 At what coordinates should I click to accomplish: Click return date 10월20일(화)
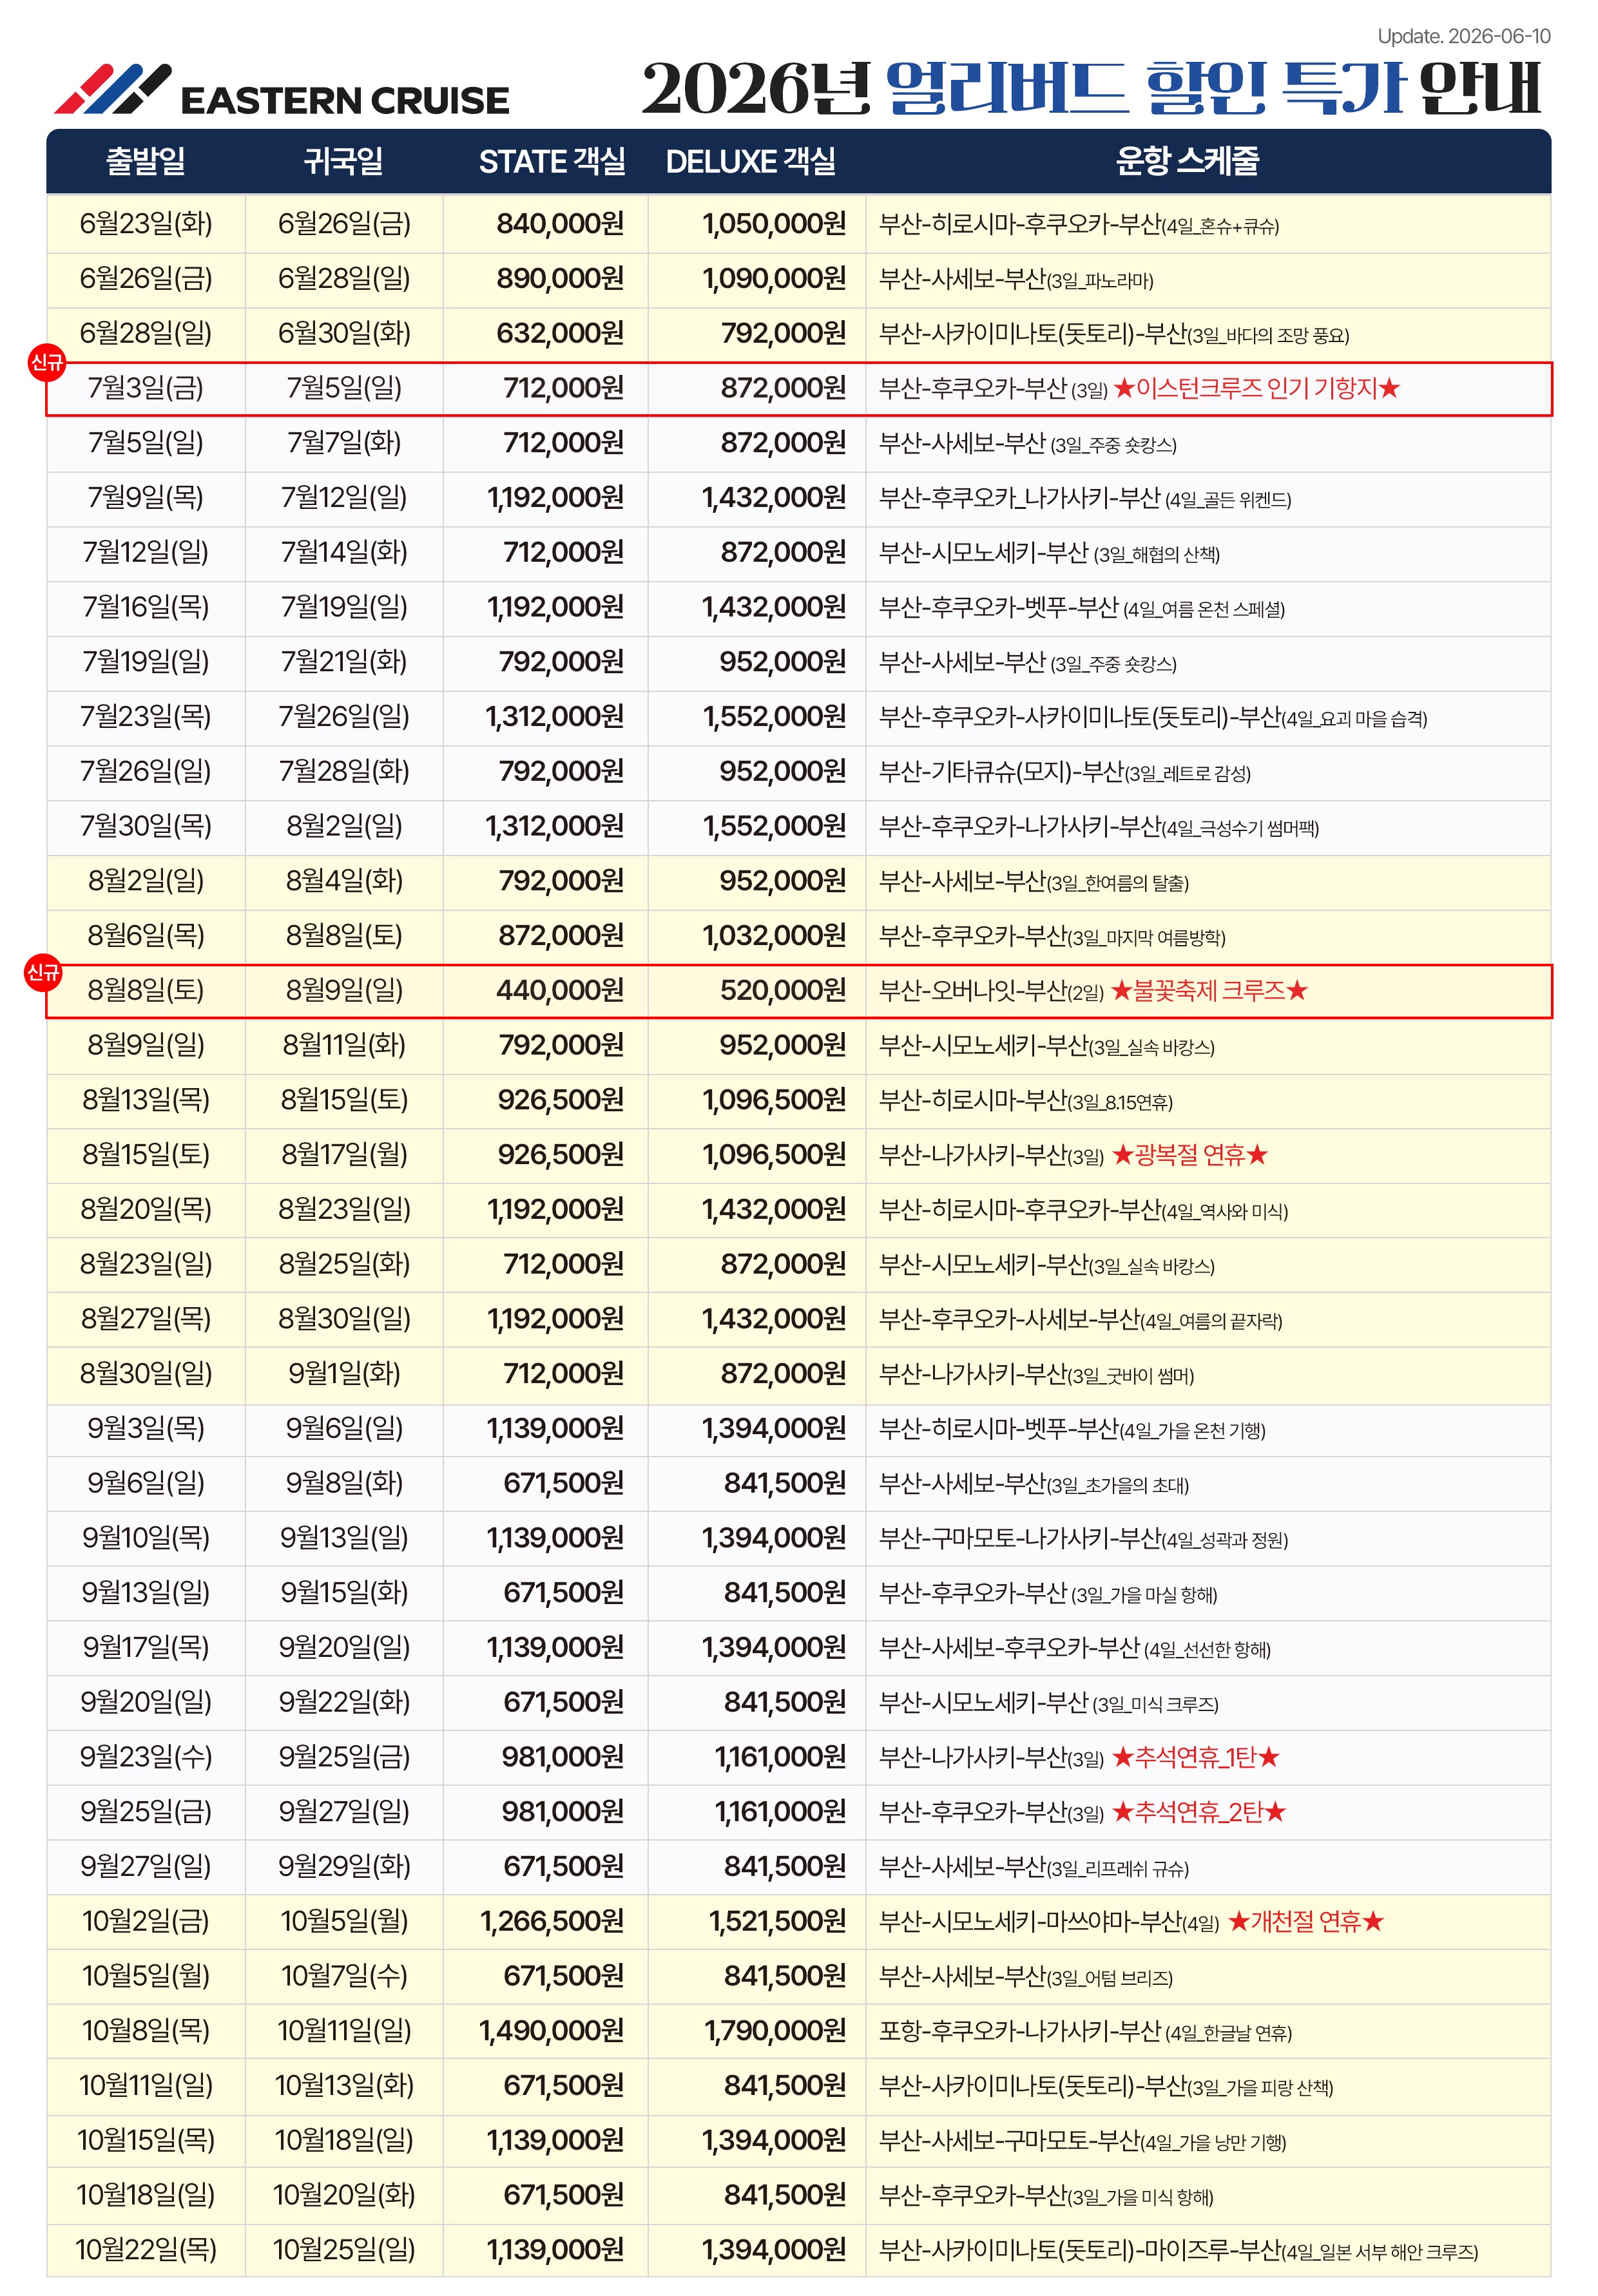pos(344,2195)
